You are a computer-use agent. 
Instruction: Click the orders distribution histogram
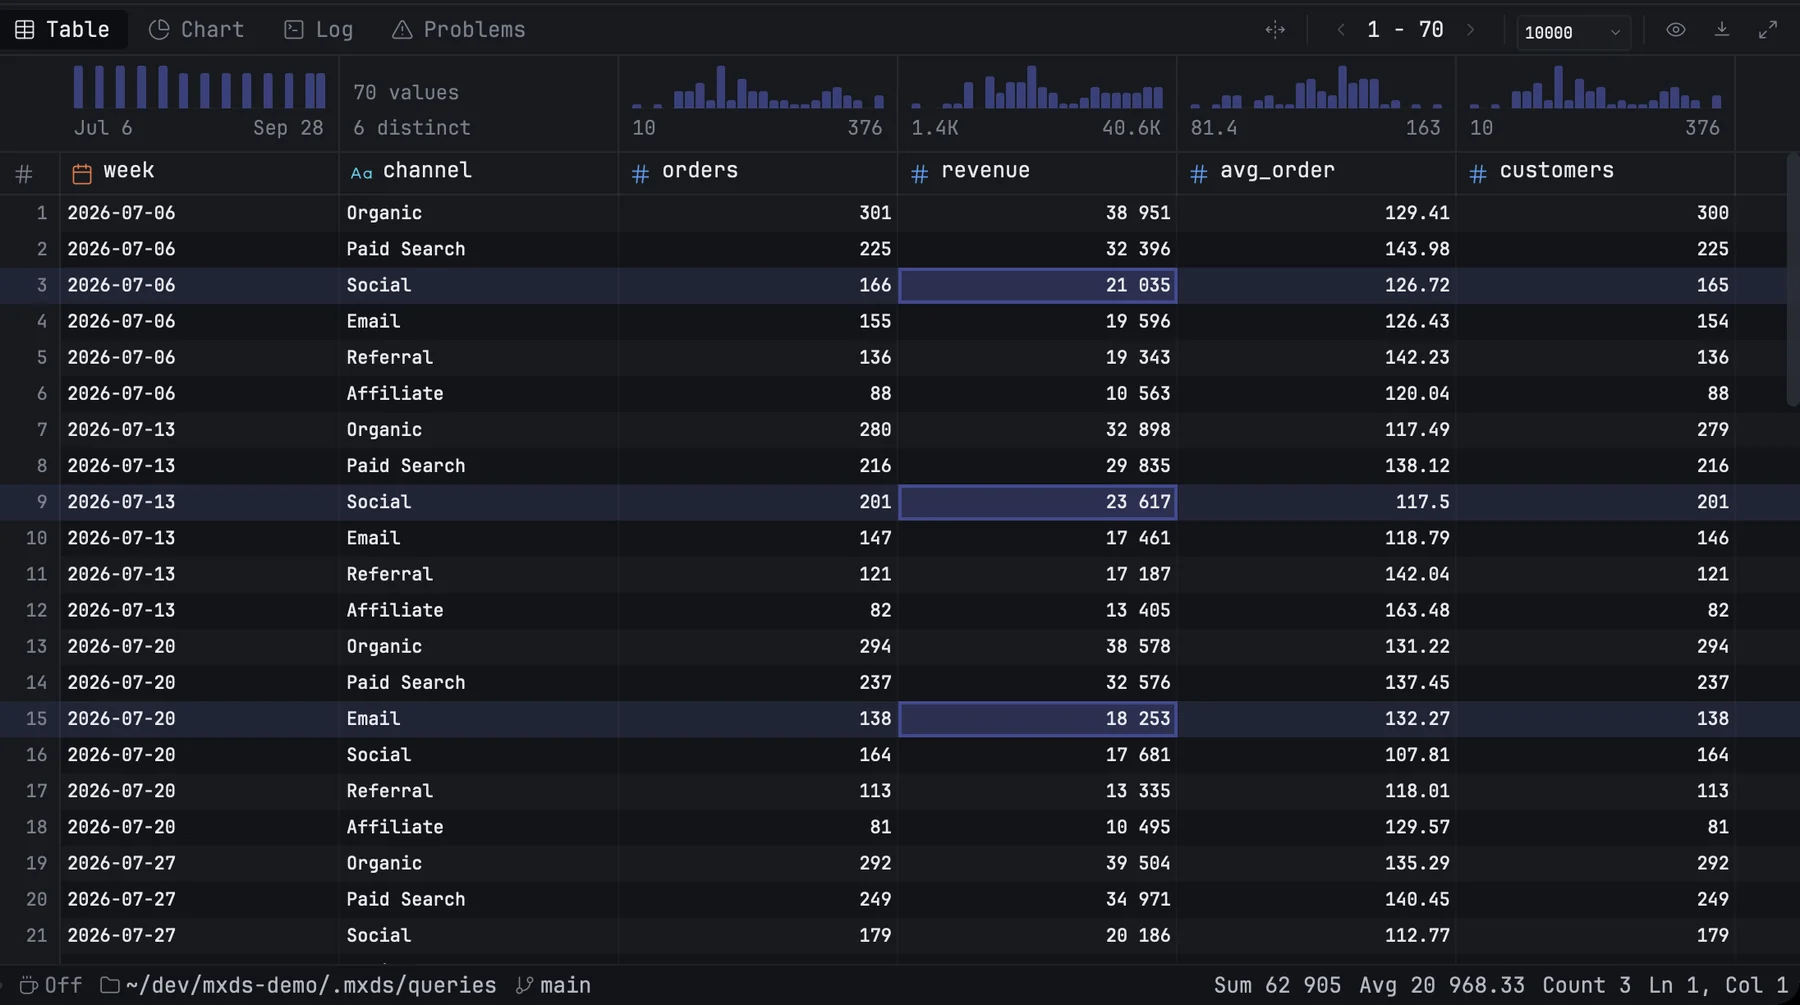tap(757, 87)
